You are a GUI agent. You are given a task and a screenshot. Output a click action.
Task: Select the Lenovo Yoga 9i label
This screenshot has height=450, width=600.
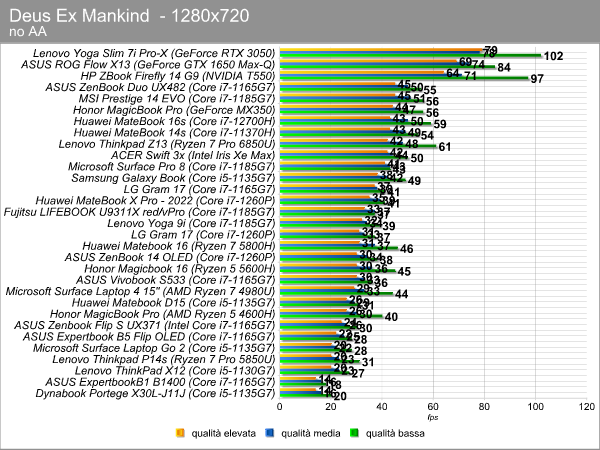click(191, 223)
